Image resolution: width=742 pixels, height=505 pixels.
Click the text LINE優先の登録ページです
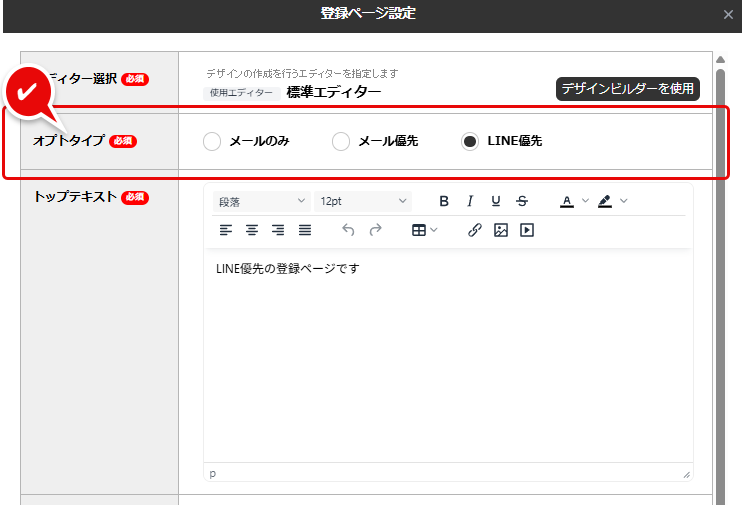(x=288, y=269)
